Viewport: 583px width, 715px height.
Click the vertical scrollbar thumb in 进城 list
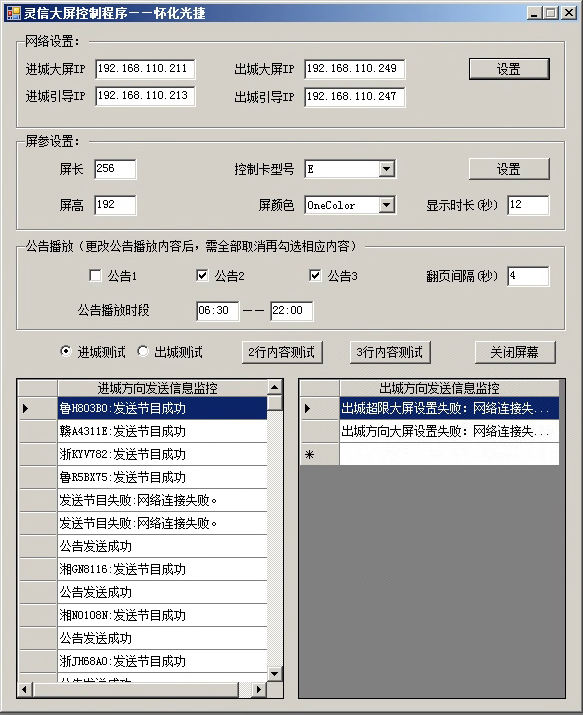click(x=274, y=403)
